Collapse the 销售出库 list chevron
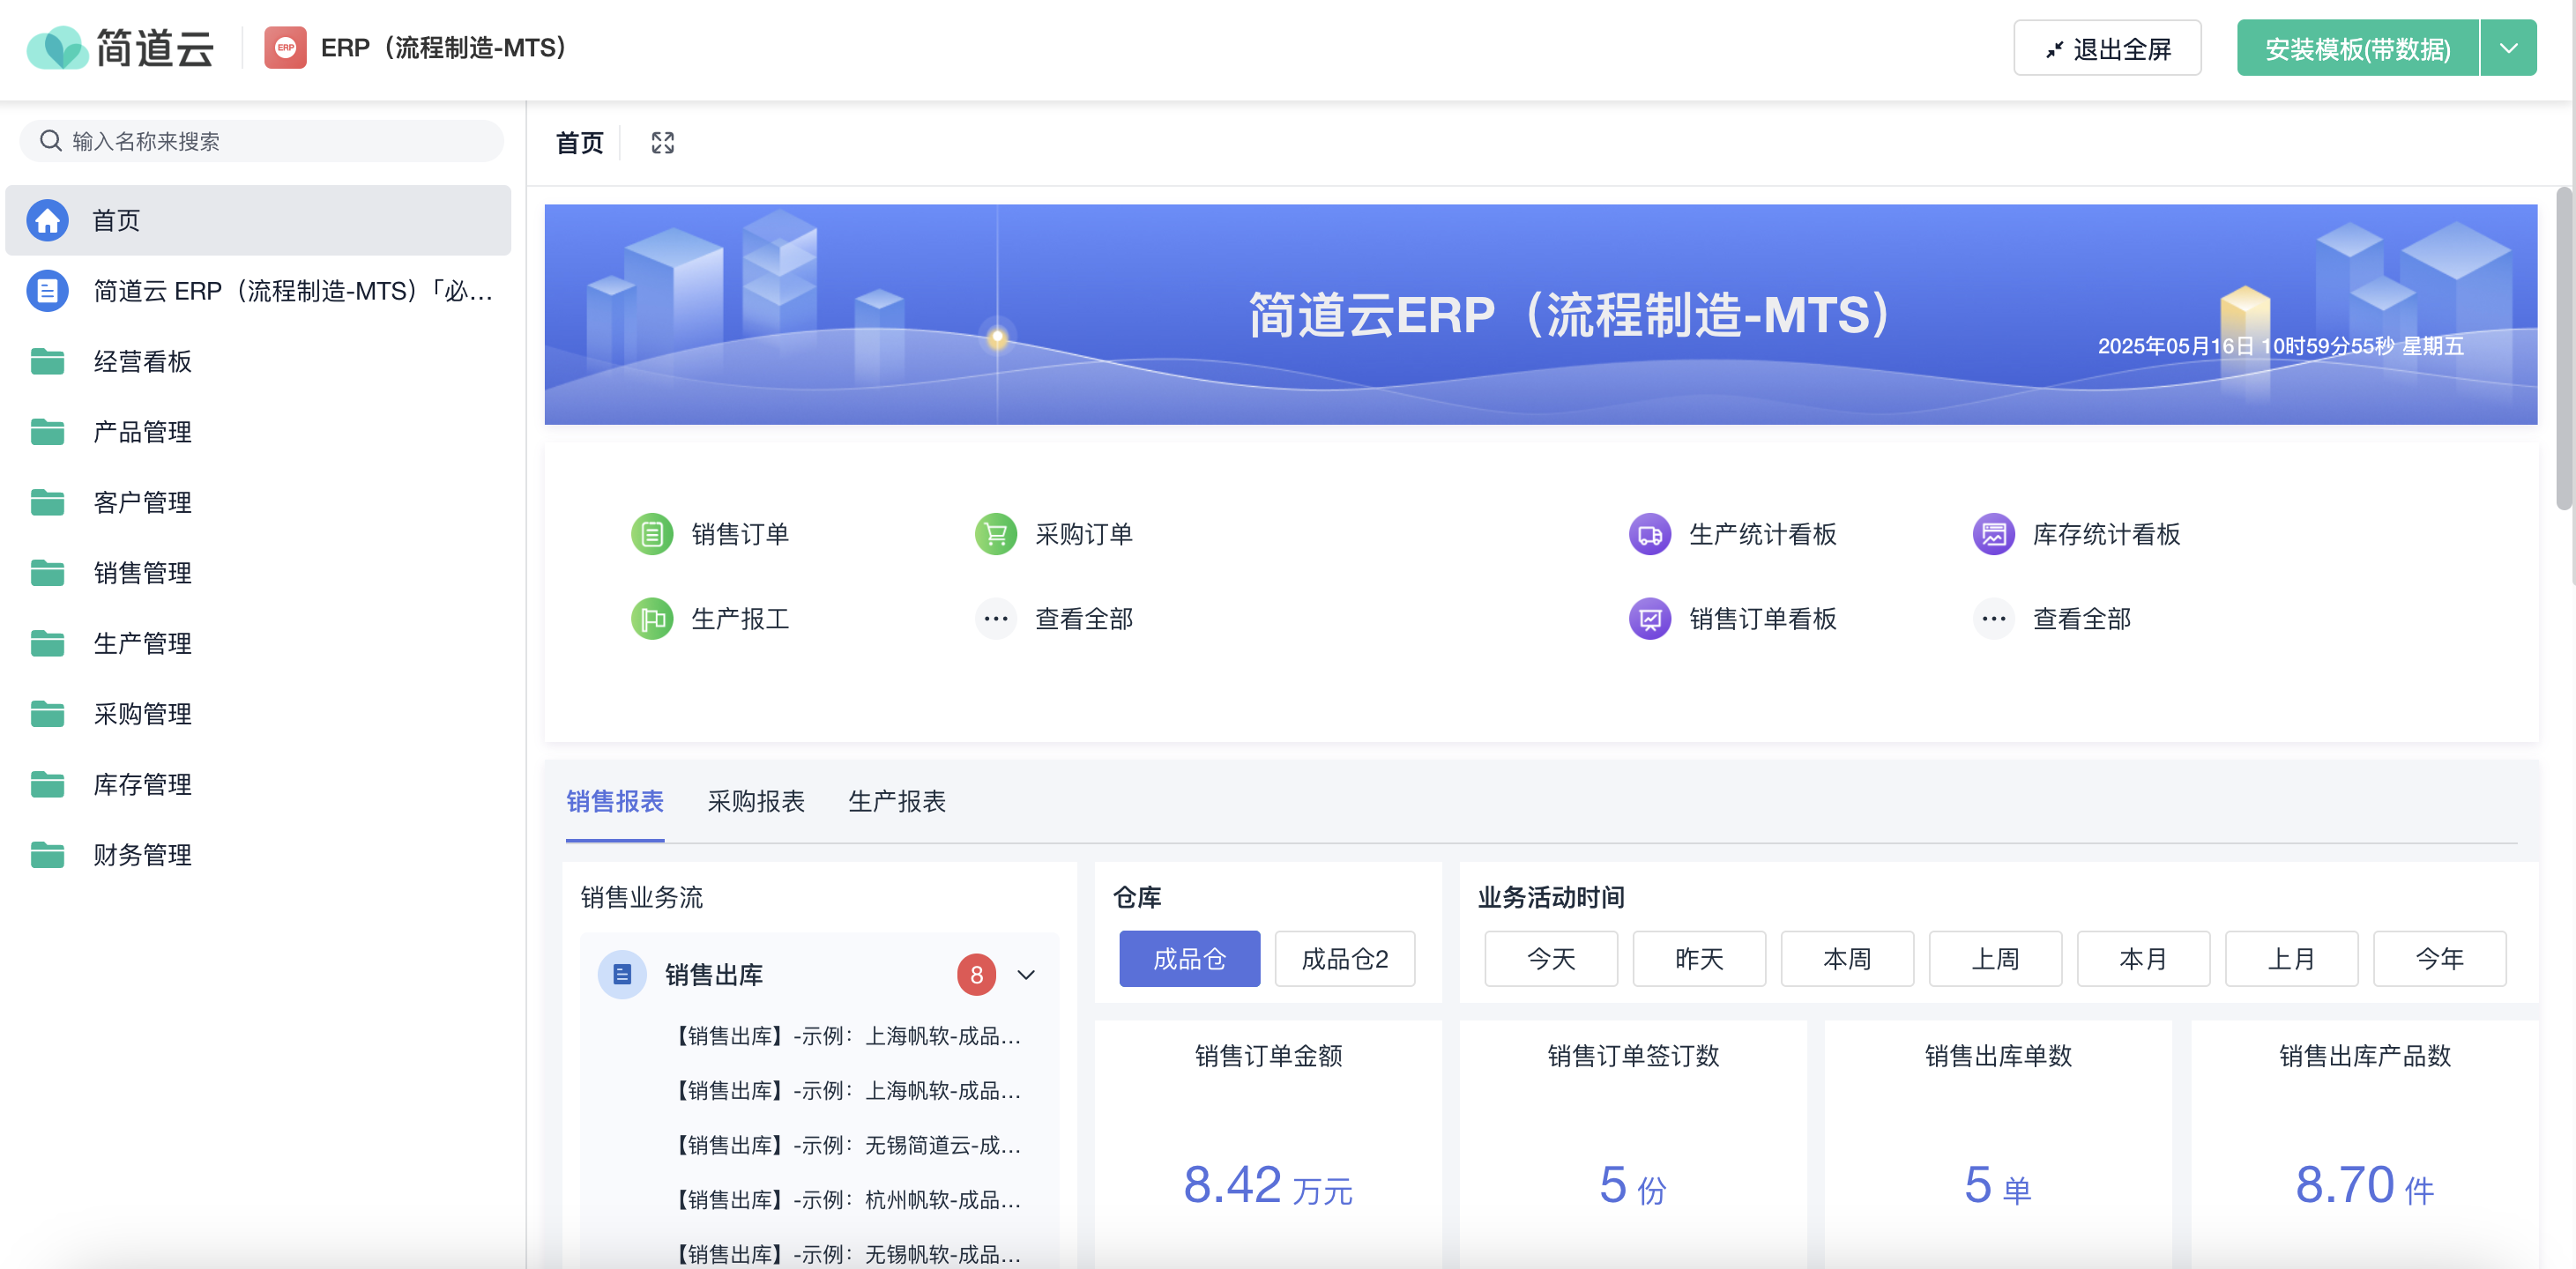2576x1269 pixels. pyautogui.click(x=1026, y=974)
